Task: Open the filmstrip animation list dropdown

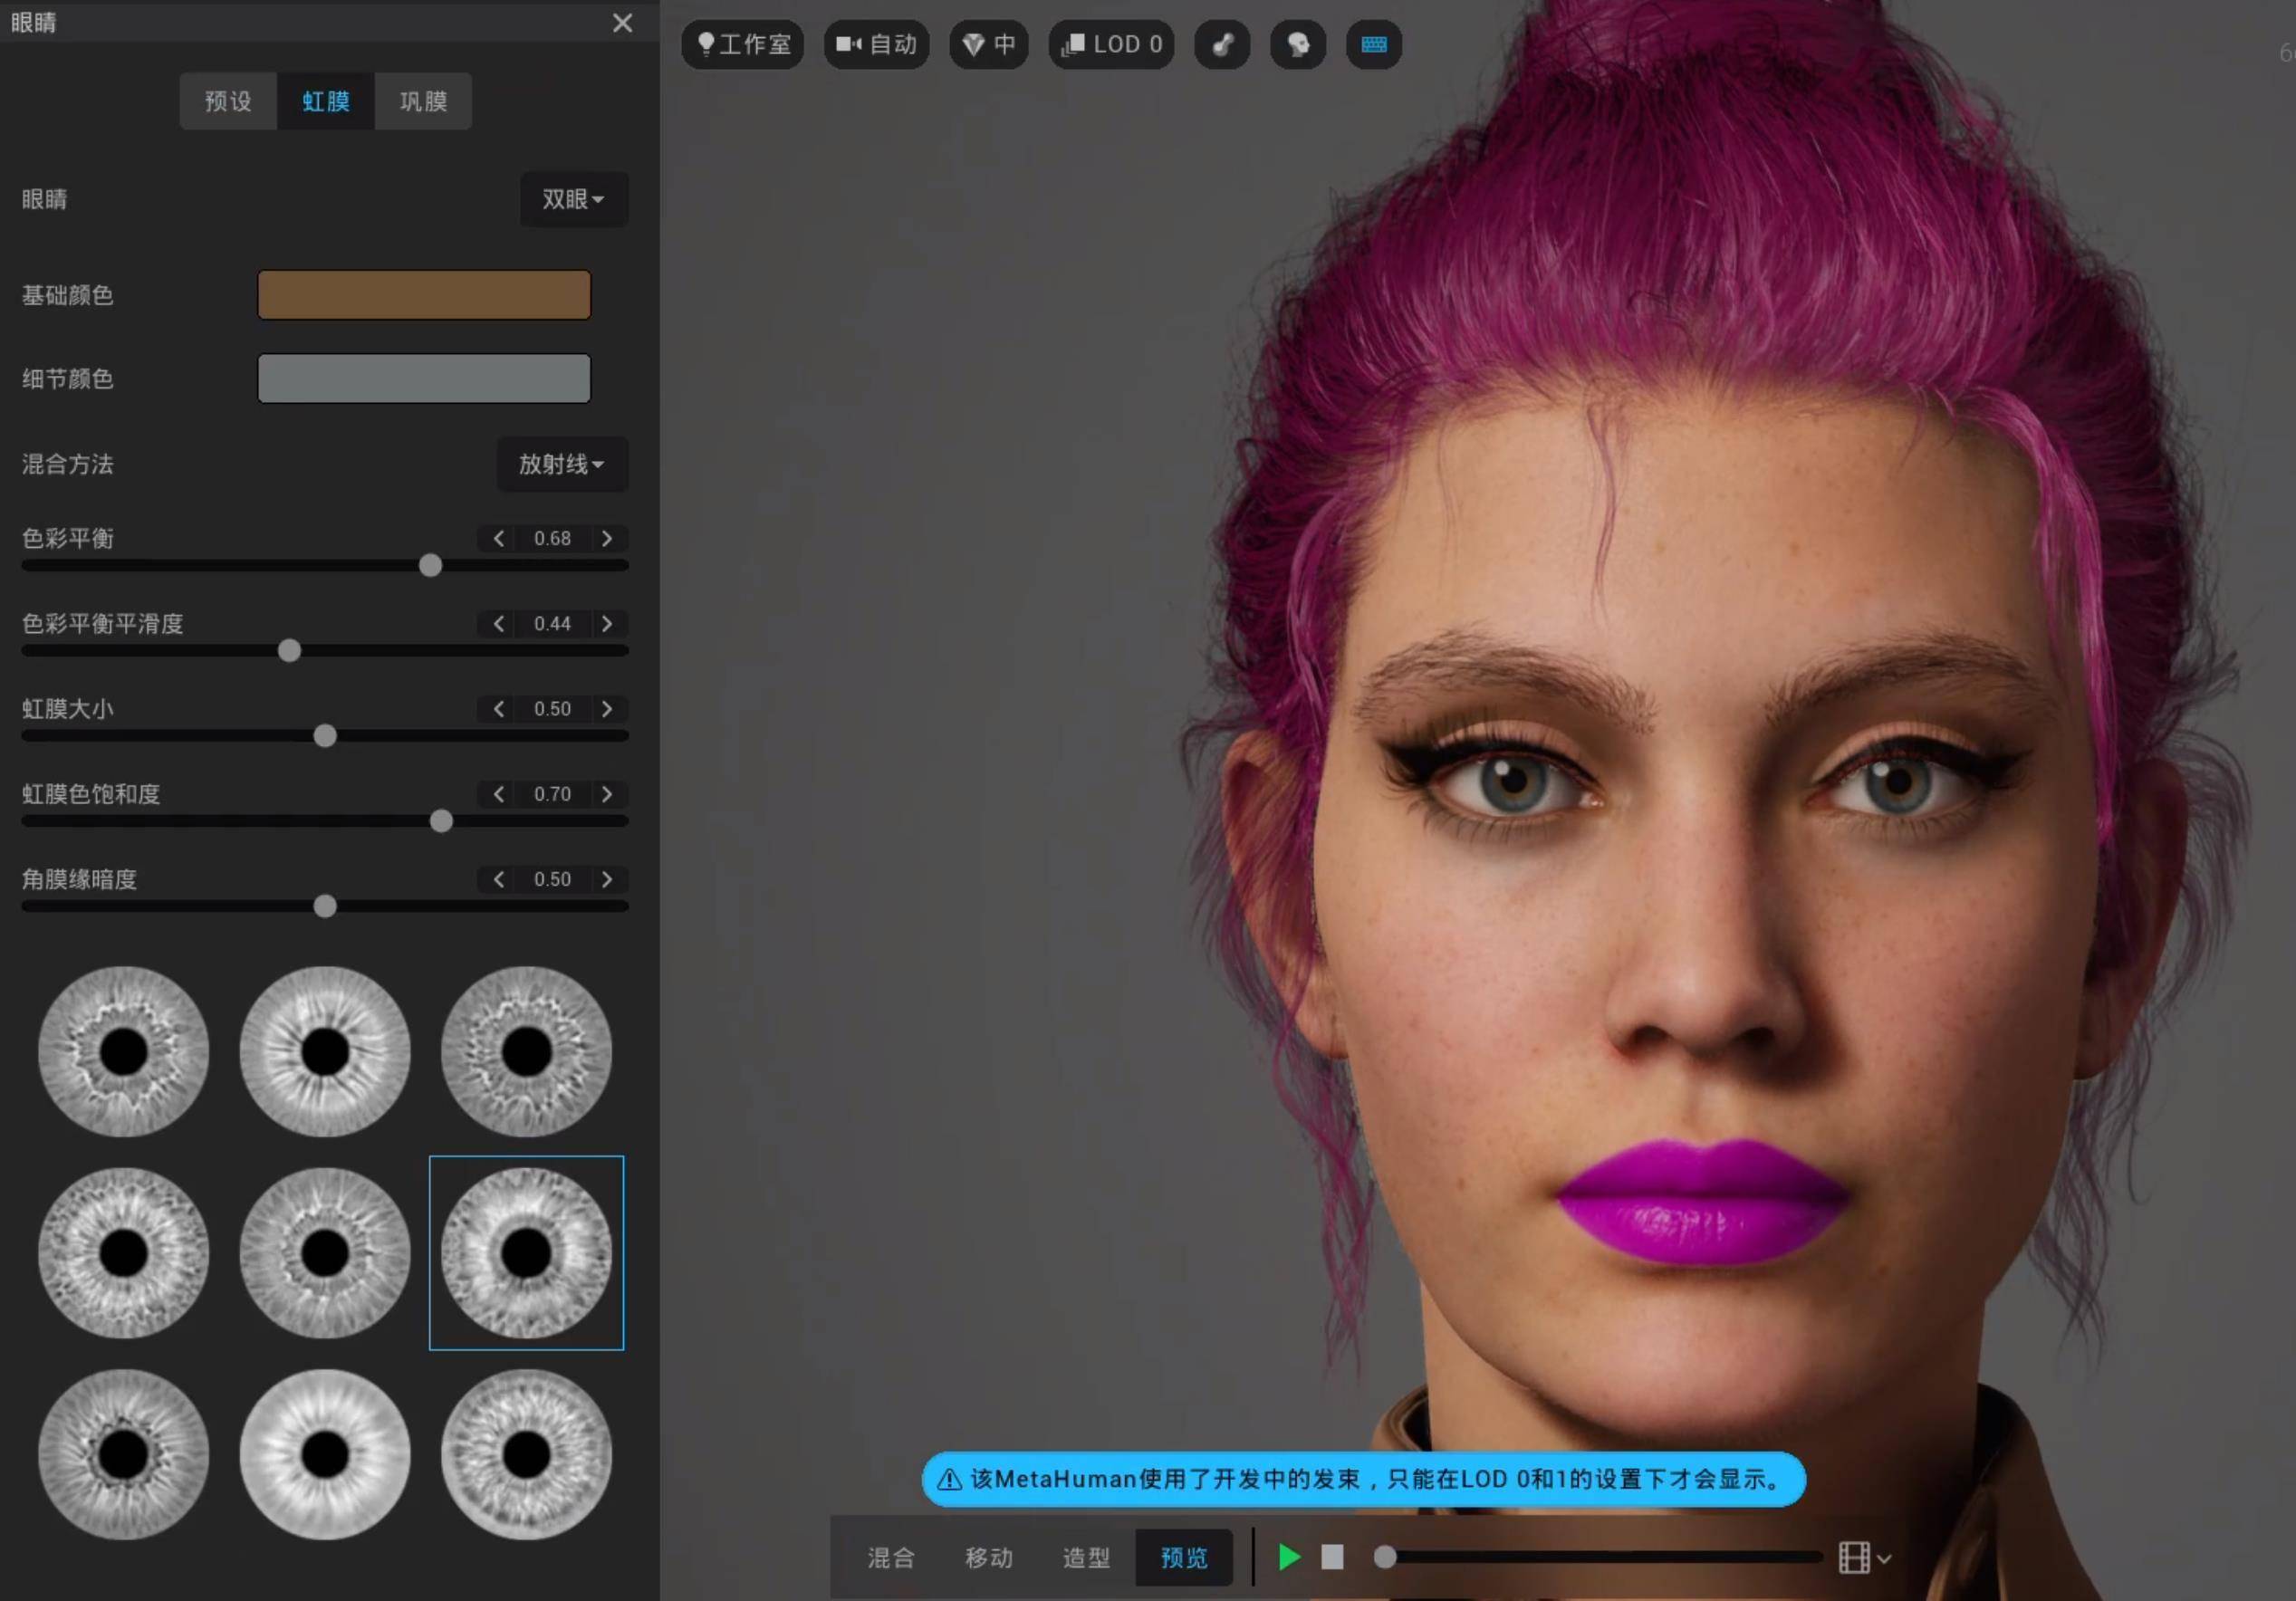Action: coord(1864,1557)
